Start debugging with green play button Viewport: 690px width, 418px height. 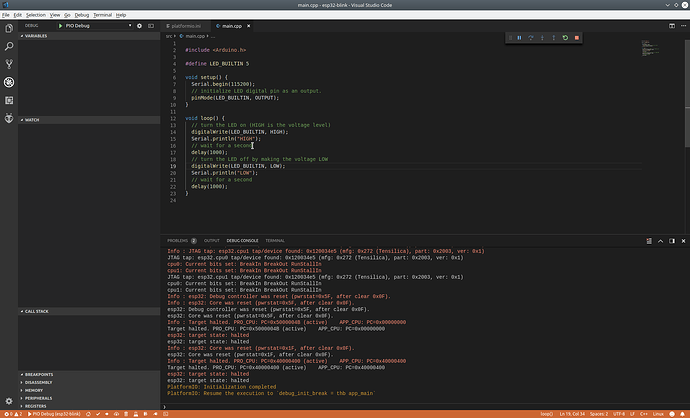pyautogui.click(x=60, y=26)
